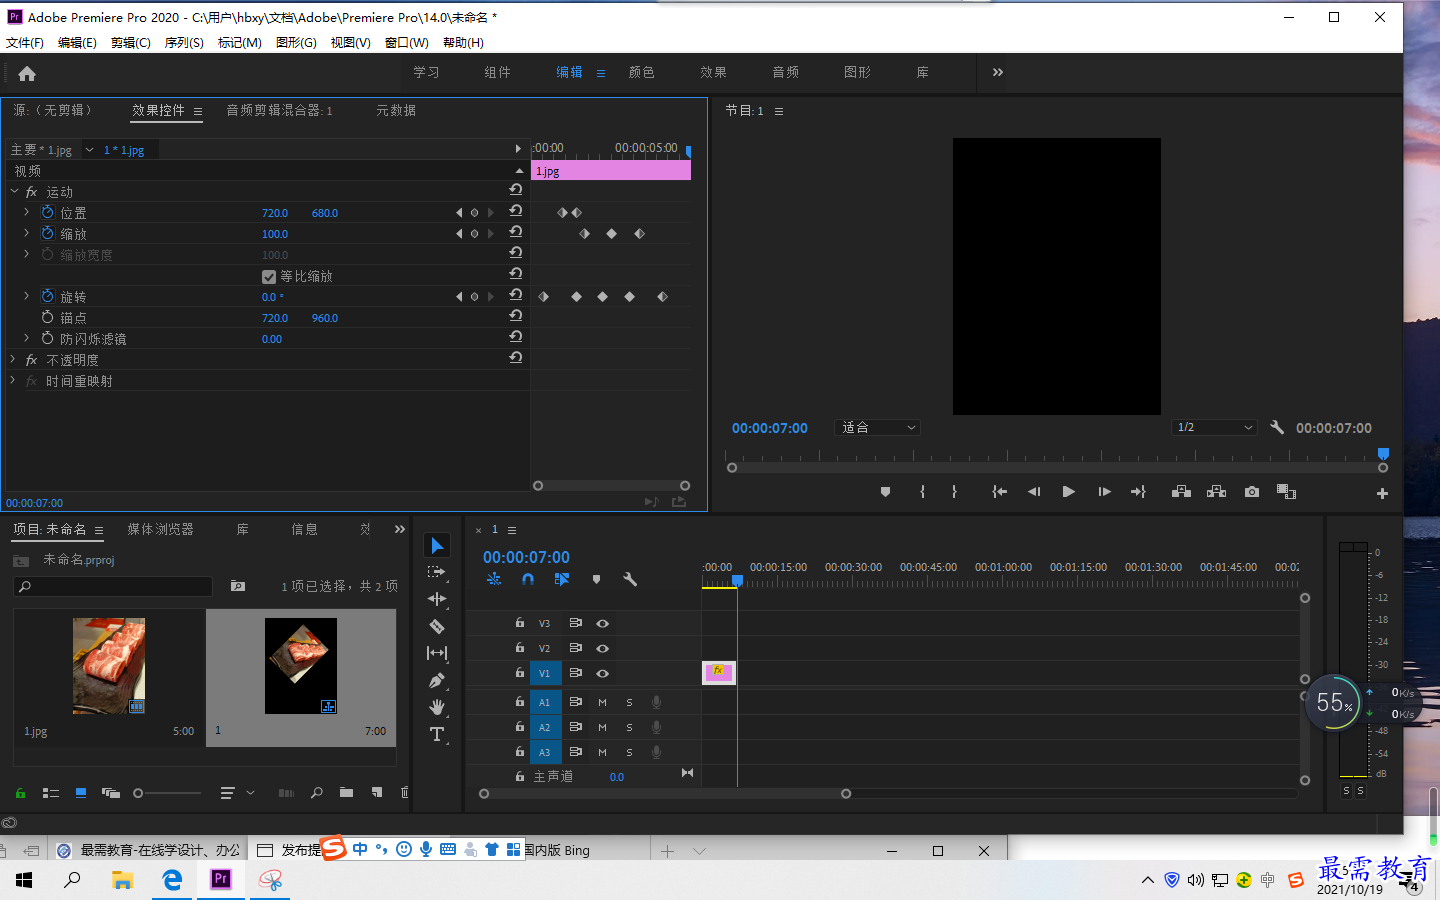Toggle 位置 animation stopwatch
Screen dimensions: 1440x900
pyautogui.click(x=47, y=212)
